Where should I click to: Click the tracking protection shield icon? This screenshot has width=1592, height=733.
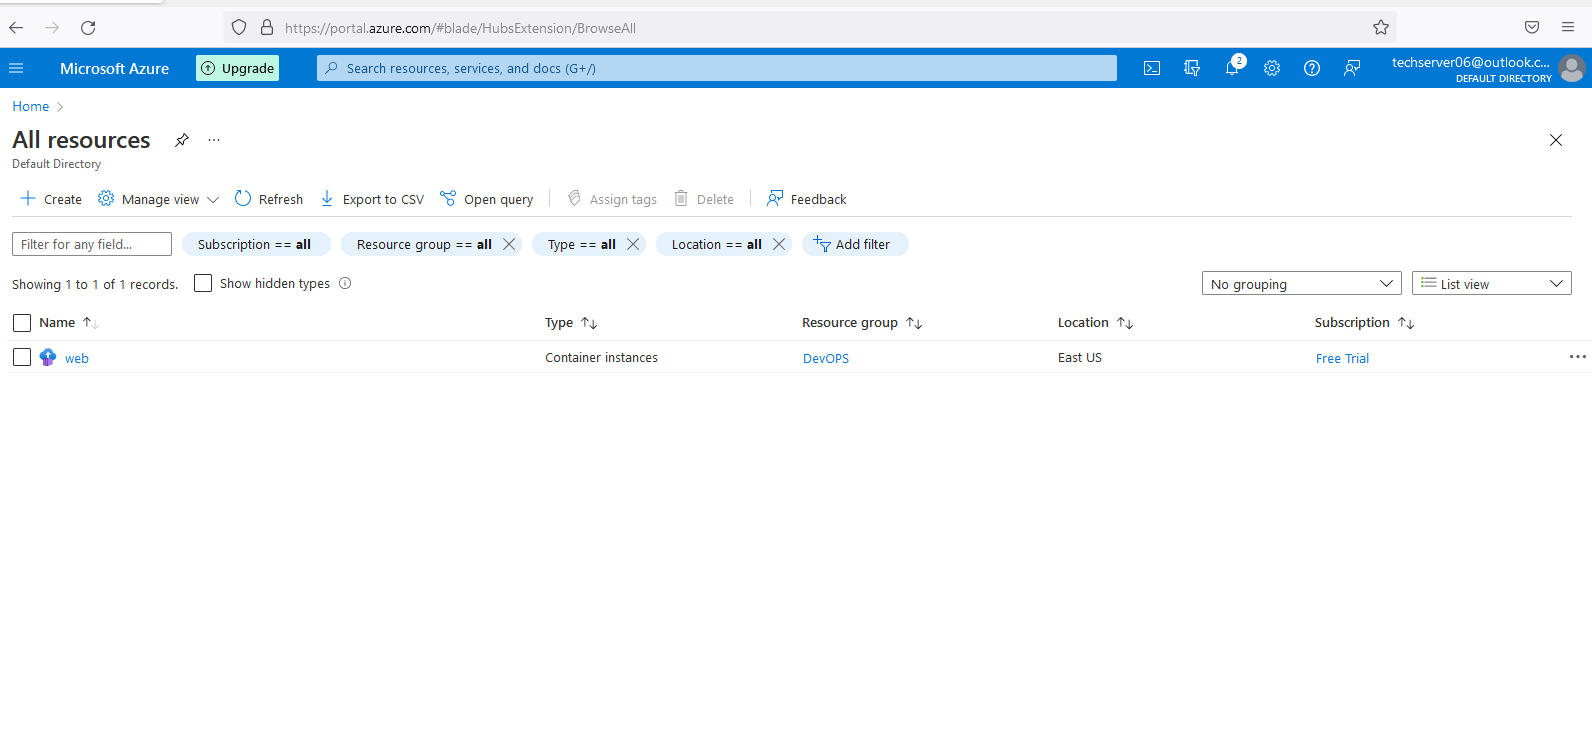[239, 28]
